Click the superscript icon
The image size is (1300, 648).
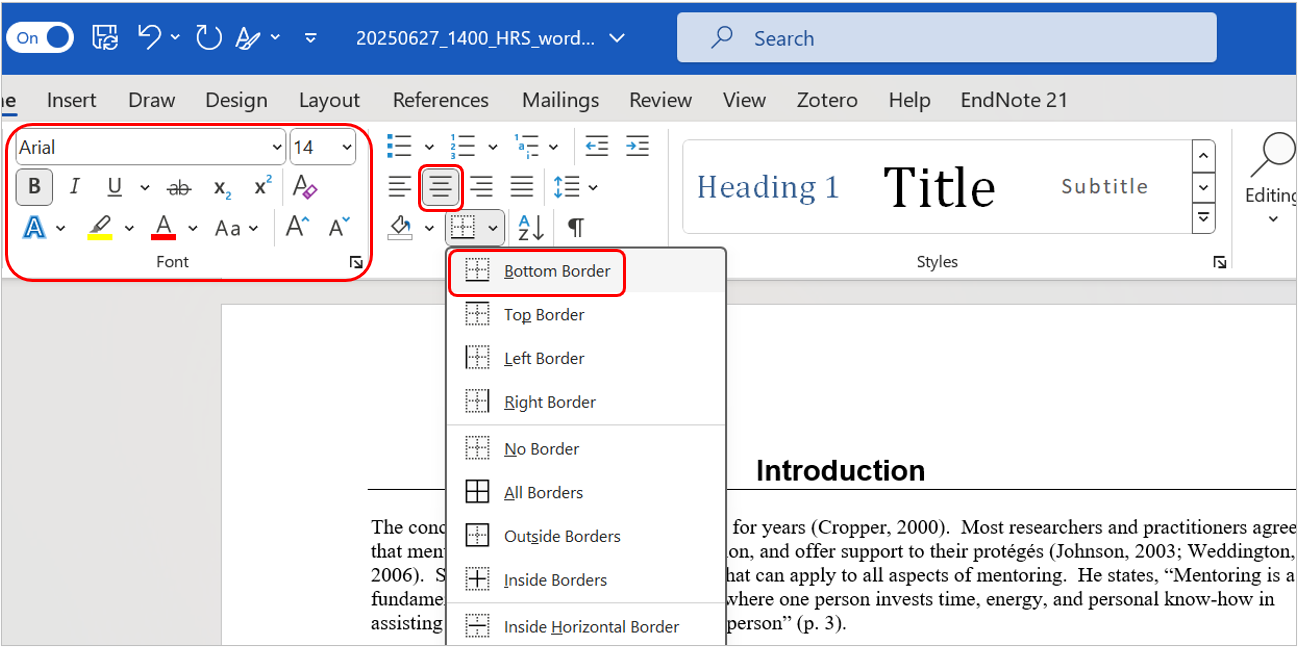[x=263, y=187]
